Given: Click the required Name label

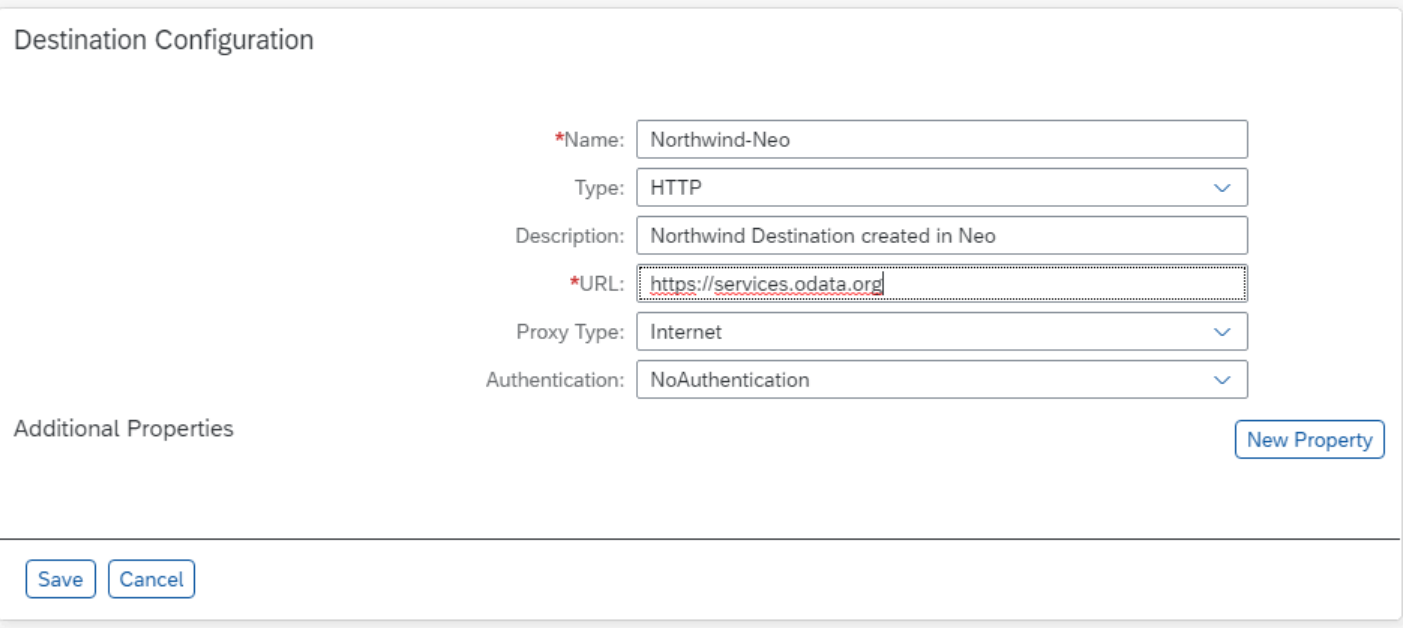Looking at the screenshot, I should (x=593, y=140).
